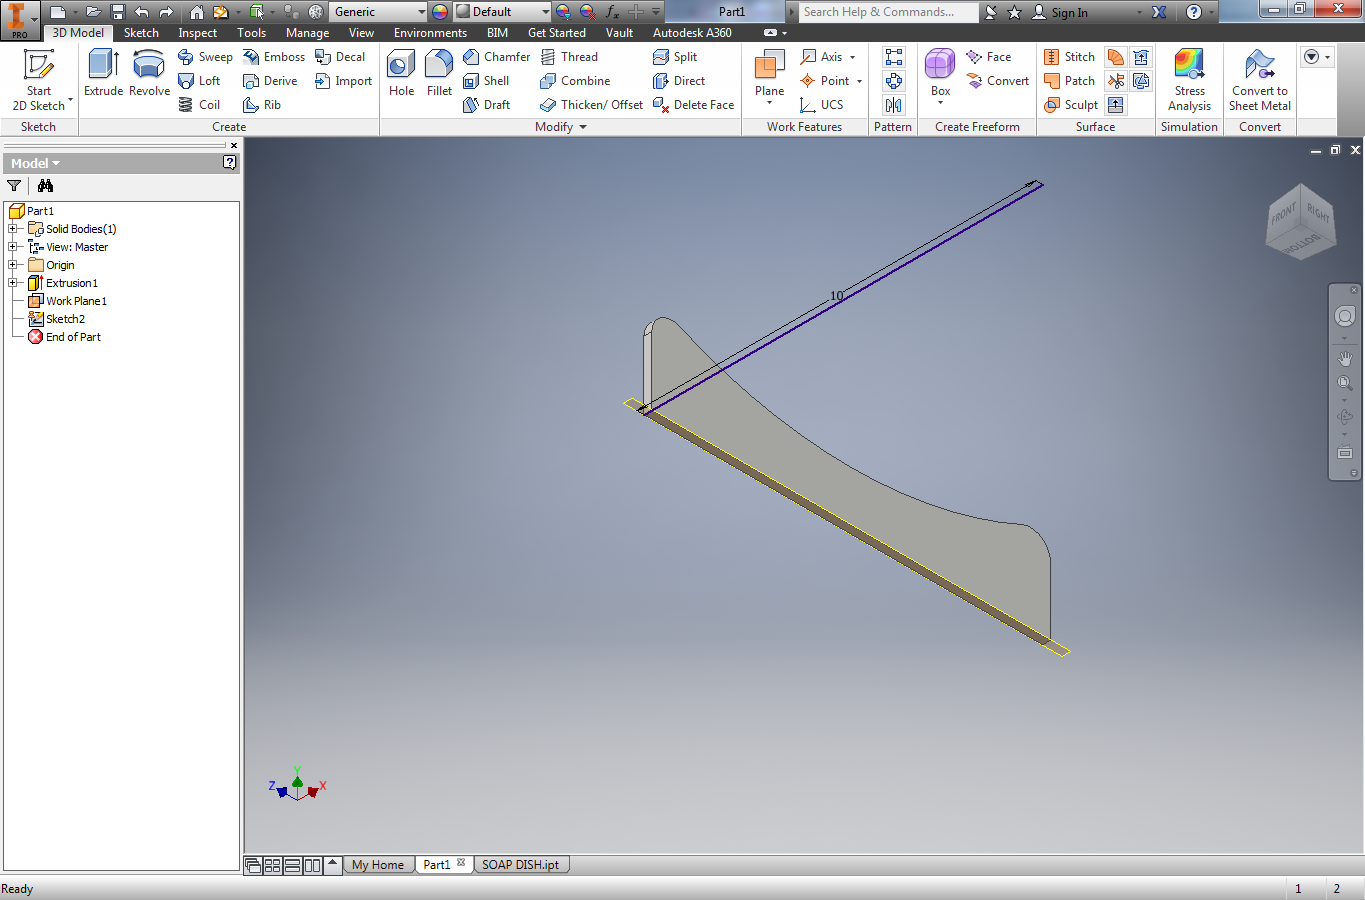Open the Axis dropdown arrow
This screenshot has height=900, width=1365.
coord(852,57)
